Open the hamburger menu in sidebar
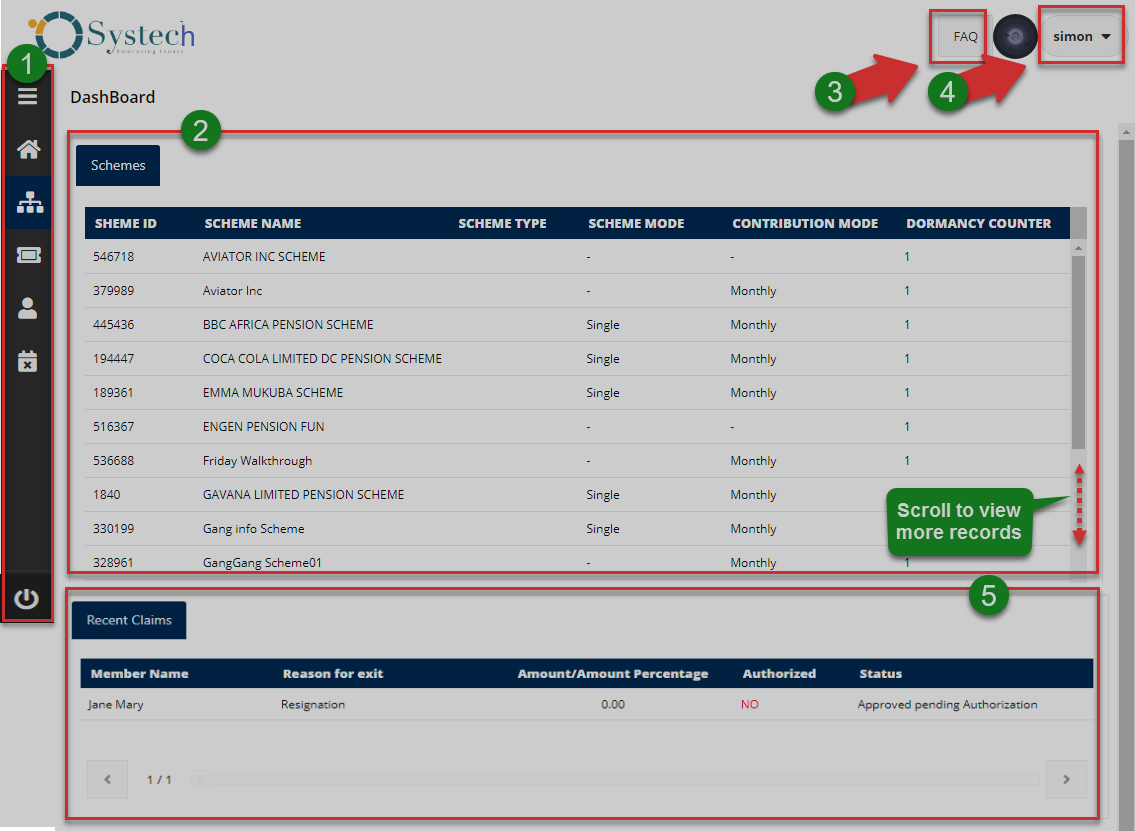This screenshot has width=1135, height=831. 28,96
